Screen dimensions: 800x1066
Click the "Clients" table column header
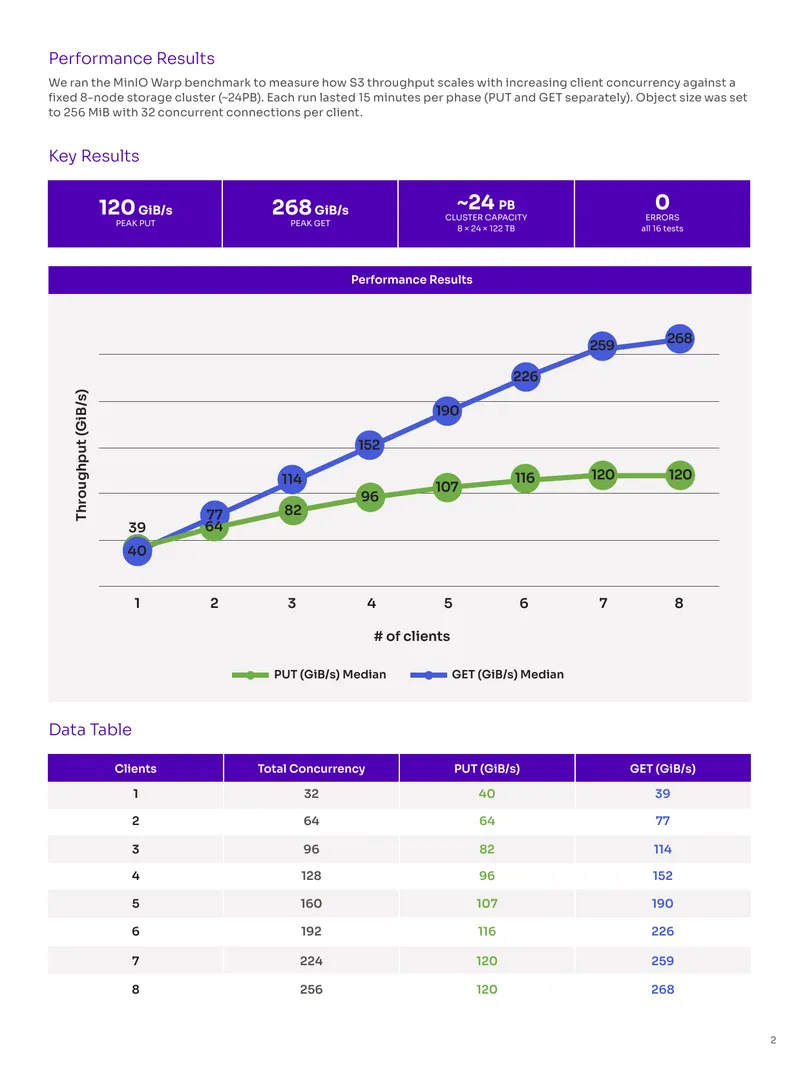(135, 768)
